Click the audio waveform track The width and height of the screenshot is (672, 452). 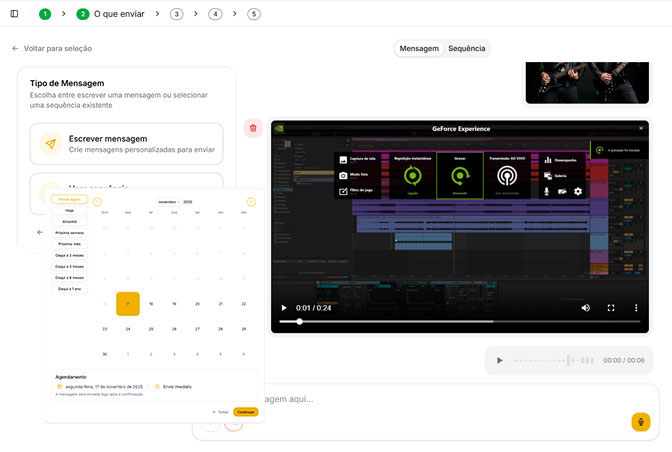pyautogui.click(x=553, y=360)
